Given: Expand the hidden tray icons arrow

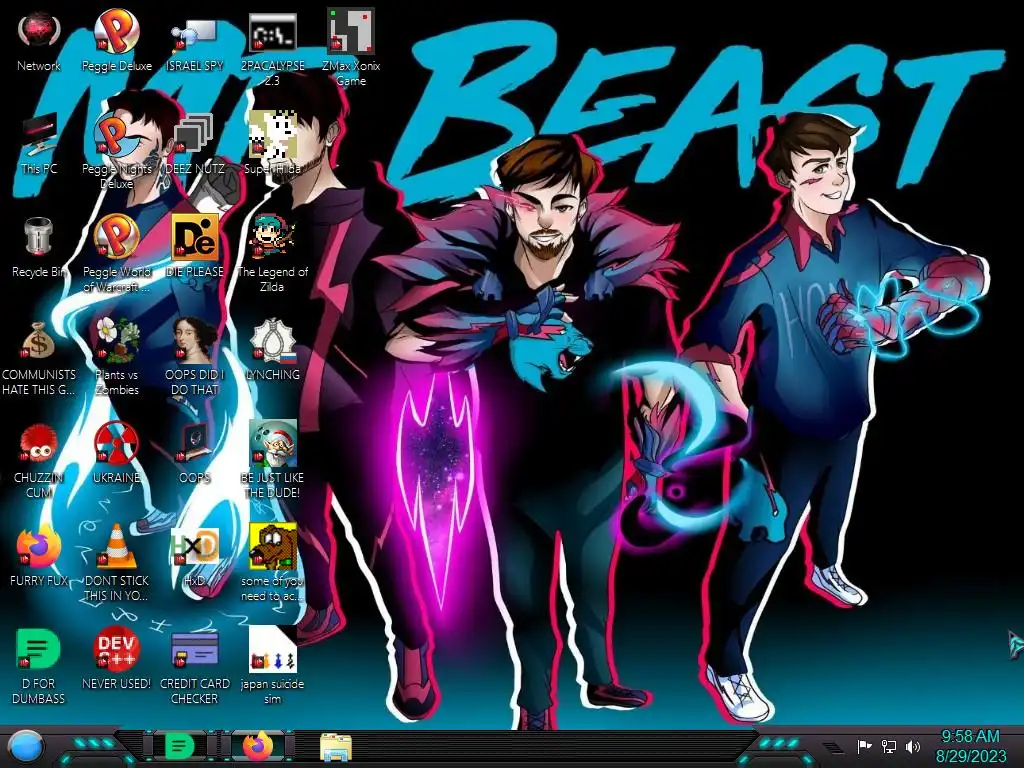Looking at the screenshot, I should (833, 747).
